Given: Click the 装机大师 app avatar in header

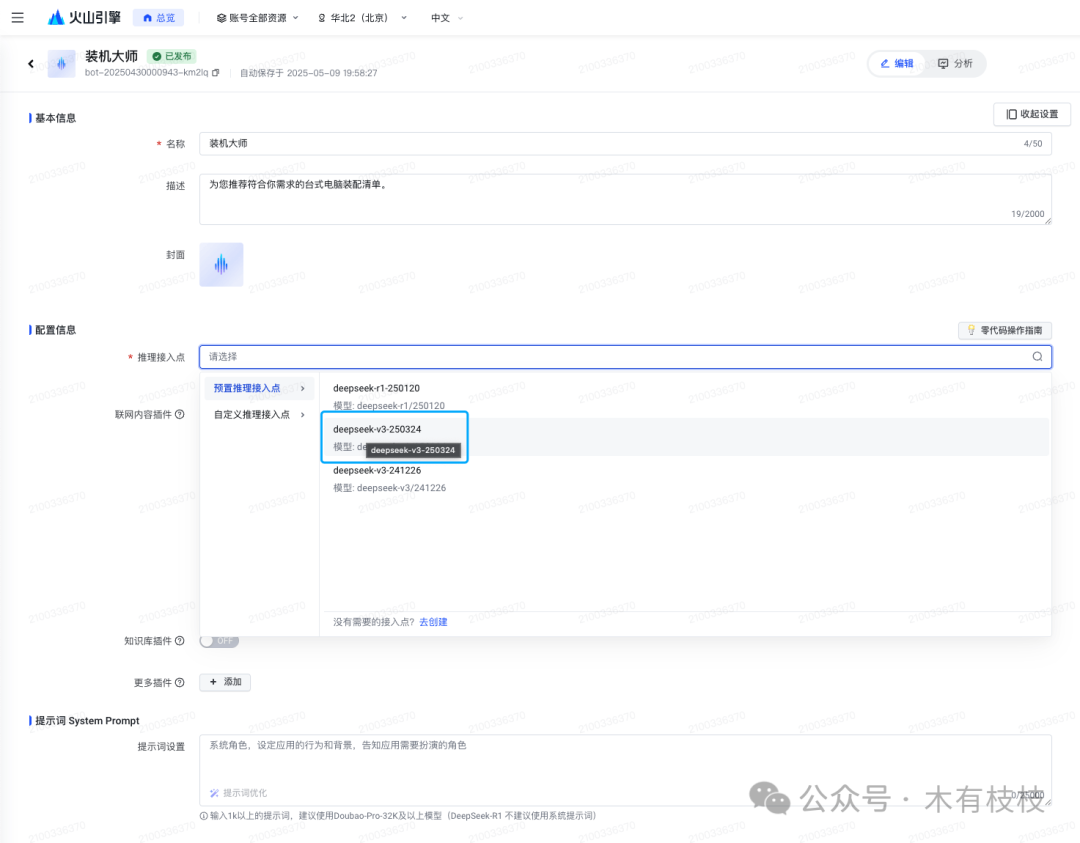Looking at the screenshot, I should tap(61, 64).
